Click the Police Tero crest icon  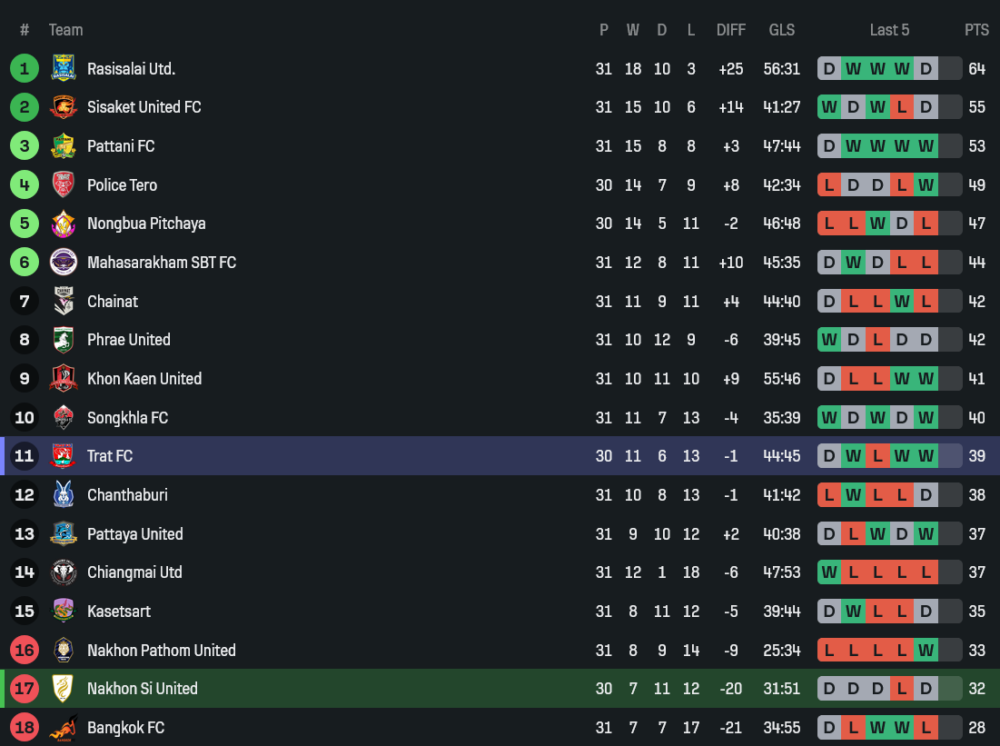(63, 185)
